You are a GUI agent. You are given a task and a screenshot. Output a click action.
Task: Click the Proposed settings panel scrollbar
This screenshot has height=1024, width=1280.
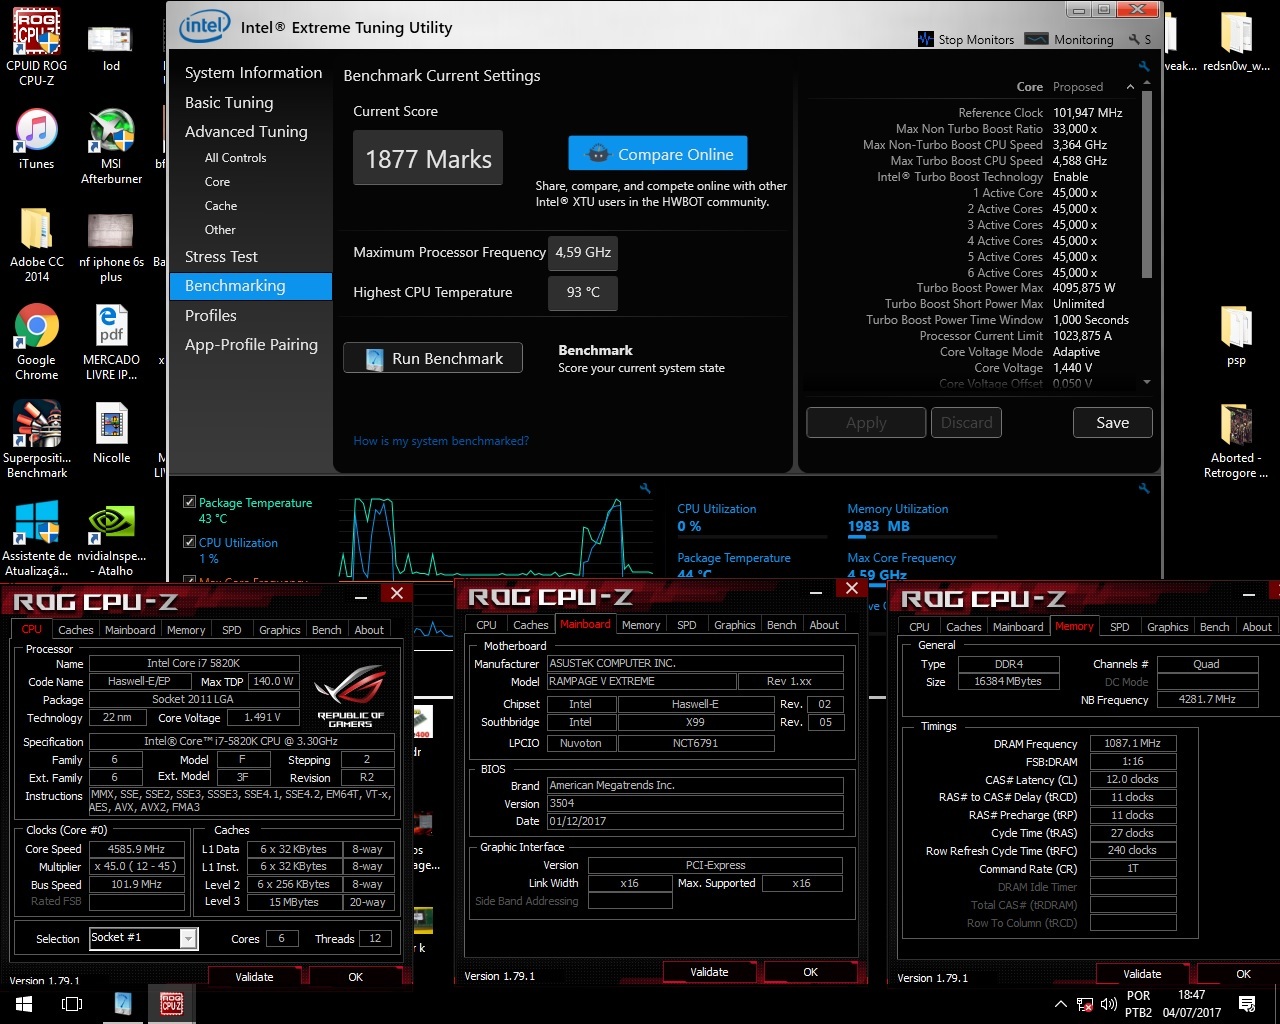click(x=1146, y=185)
